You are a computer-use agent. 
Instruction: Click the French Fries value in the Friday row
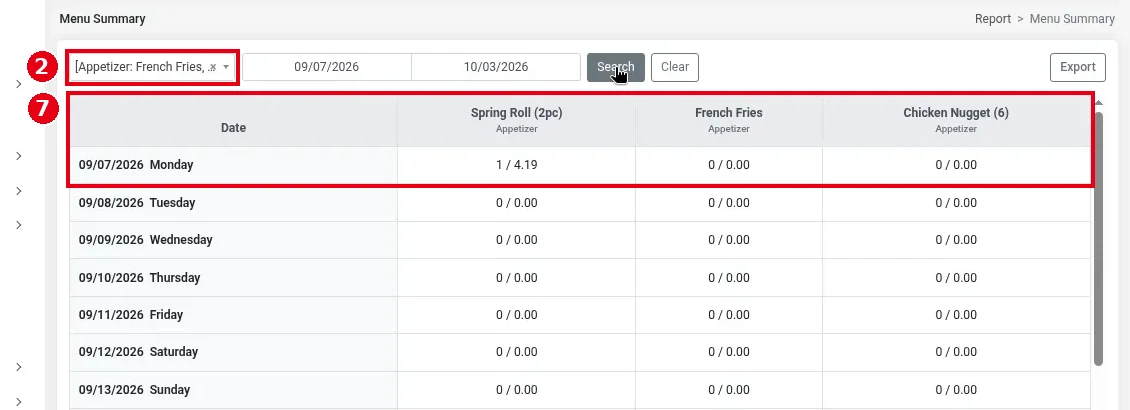click(x=729, y=315)
